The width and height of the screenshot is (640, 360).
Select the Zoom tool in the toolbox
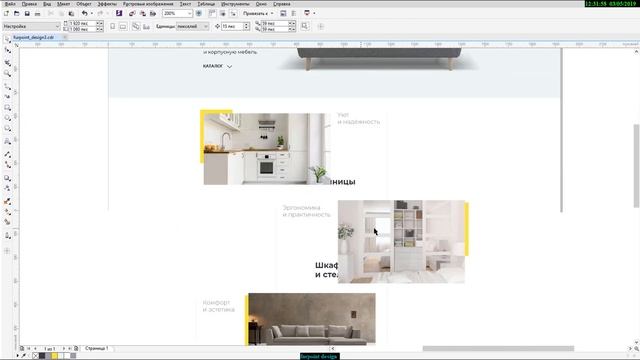coord(7,74)
